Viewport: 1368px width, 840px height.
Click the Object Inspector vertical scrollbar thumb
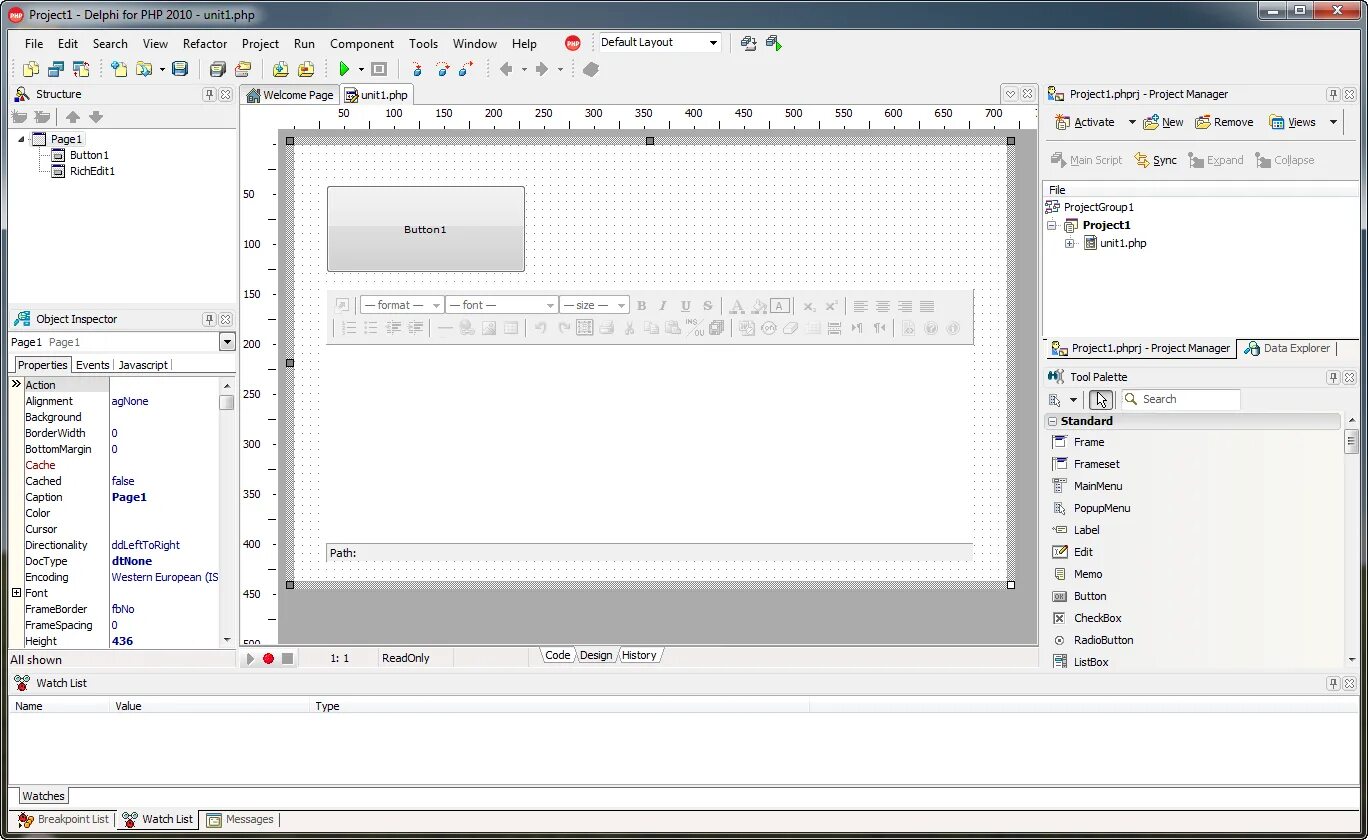(227, 402)
